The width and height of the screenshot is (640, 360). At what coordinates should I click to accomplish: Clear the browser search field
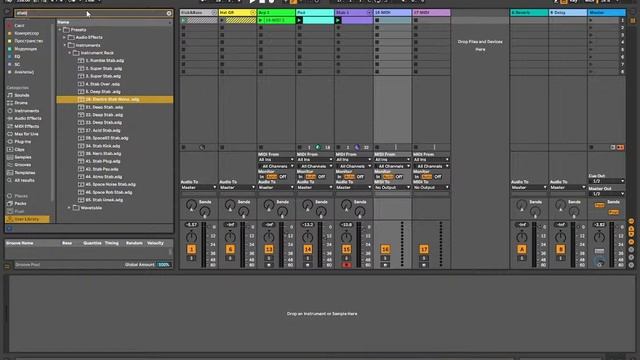click(x=169, y=13)
